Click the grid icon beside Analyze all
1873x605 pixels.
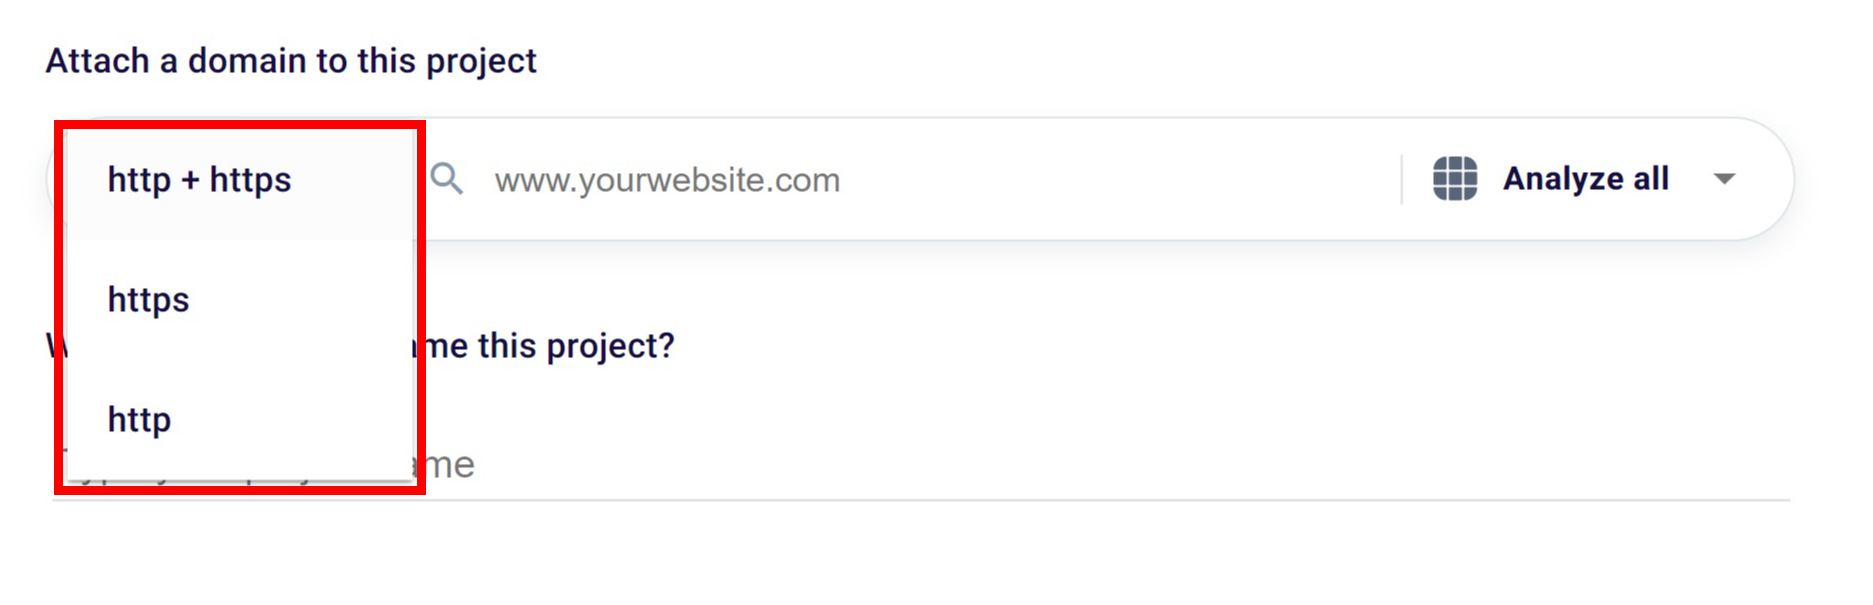[x=1454, y=179]
